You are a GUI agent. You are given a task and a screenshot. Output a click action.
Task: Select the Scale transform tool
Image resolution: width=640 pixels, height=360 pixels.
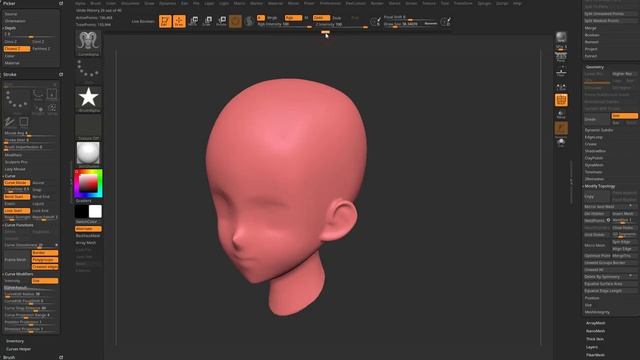click(x=207, y=21)
